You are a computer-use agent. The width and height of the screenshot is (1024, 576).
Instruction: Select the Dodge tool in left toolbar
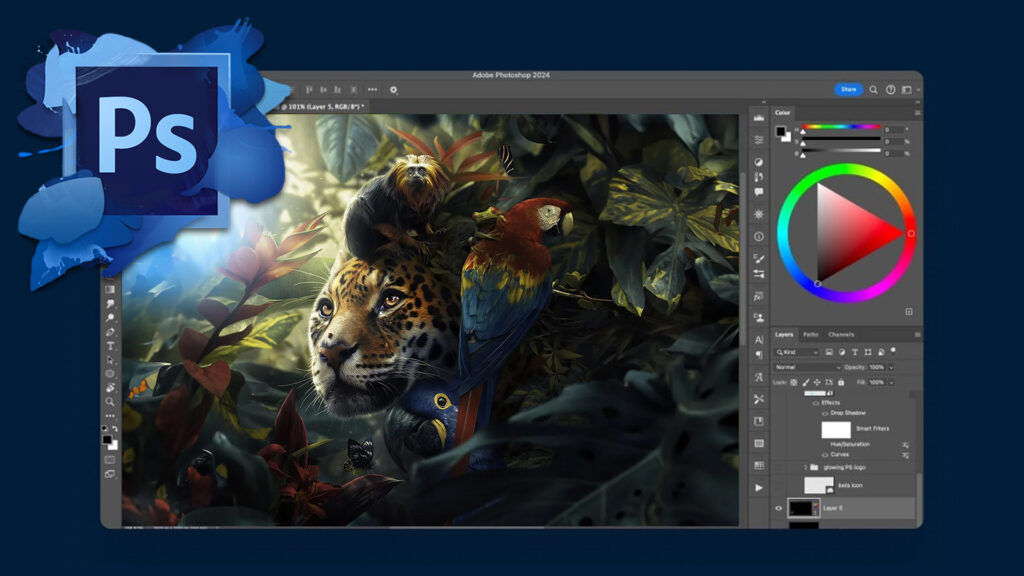pyautogui.click(x=110, y=318)
